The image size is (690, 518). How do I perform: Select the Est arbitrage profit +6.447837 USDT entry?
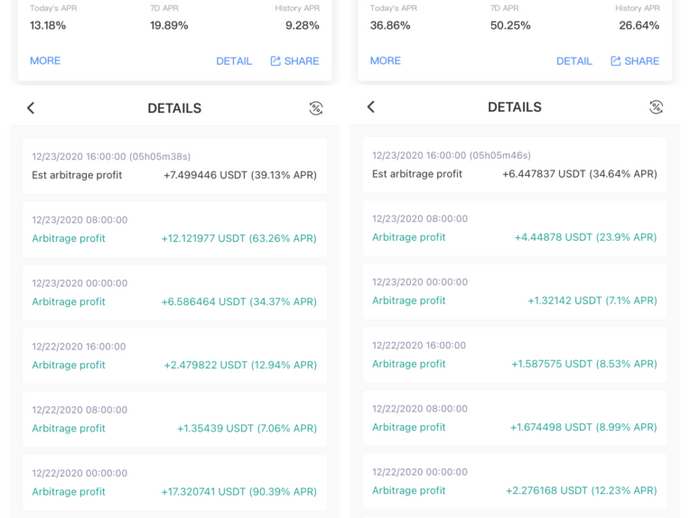point(514,165)
